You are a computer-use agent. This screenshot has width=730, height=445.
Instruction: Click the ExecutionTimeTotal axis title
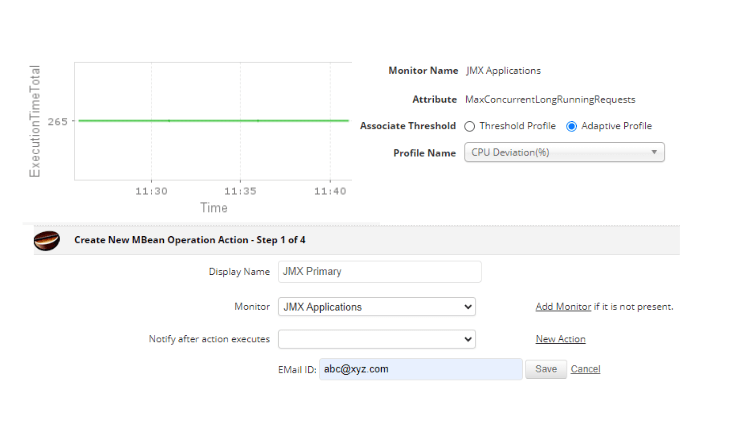click(35, 121)
